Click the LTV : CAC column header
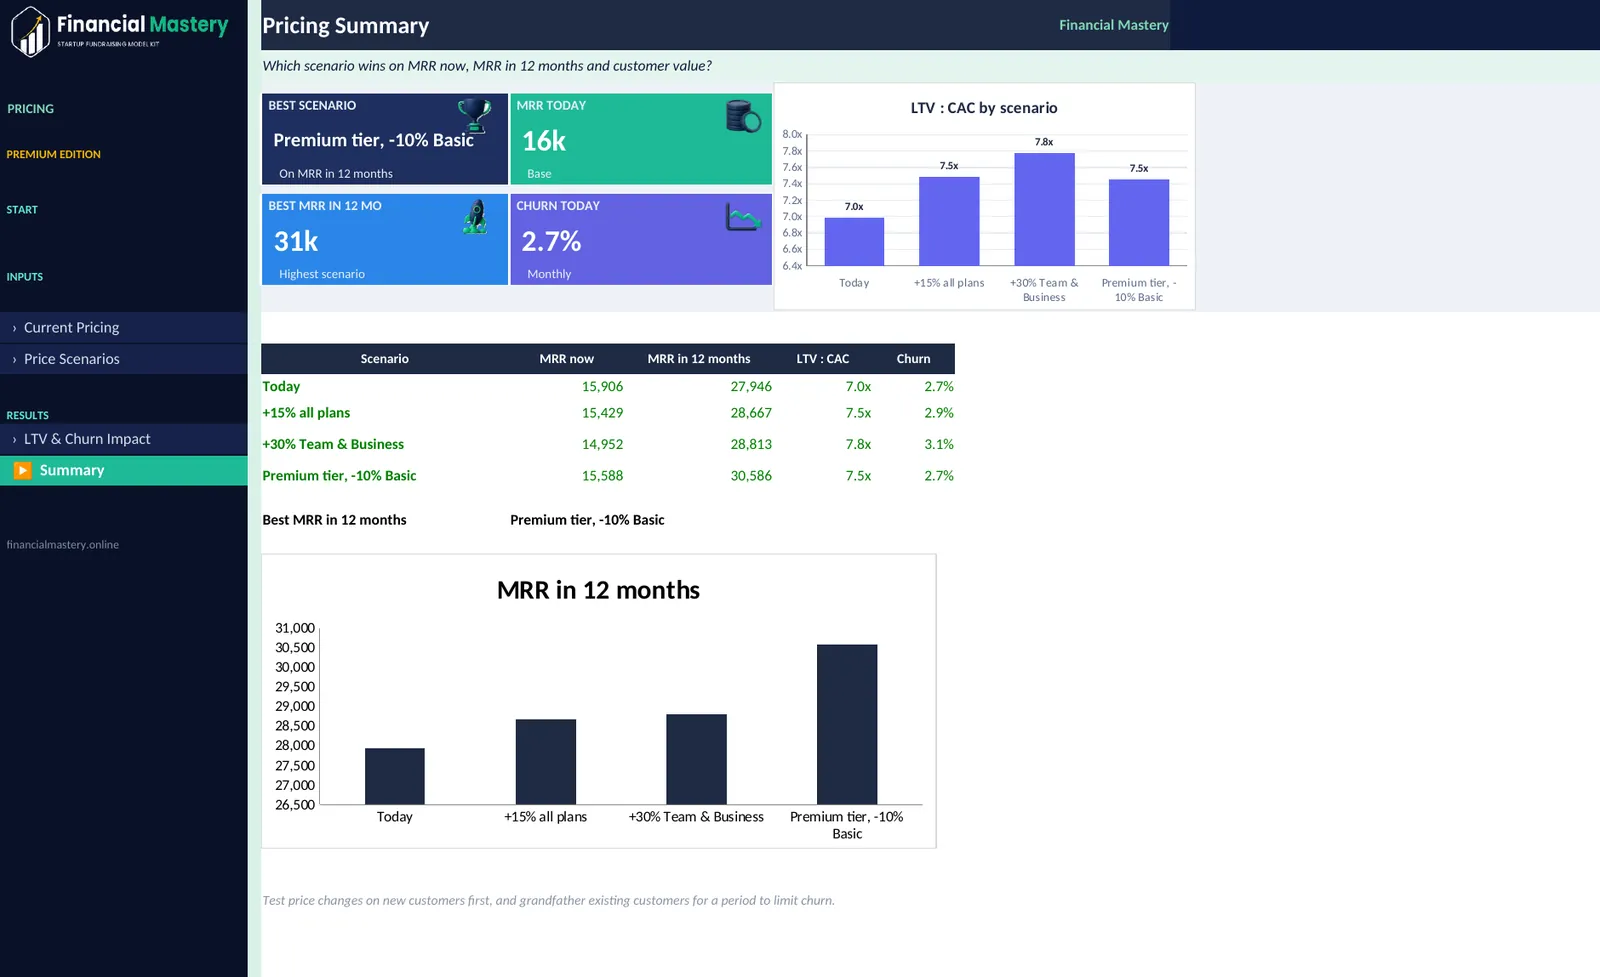This screenshot has width=1600, height=977. 823,359
